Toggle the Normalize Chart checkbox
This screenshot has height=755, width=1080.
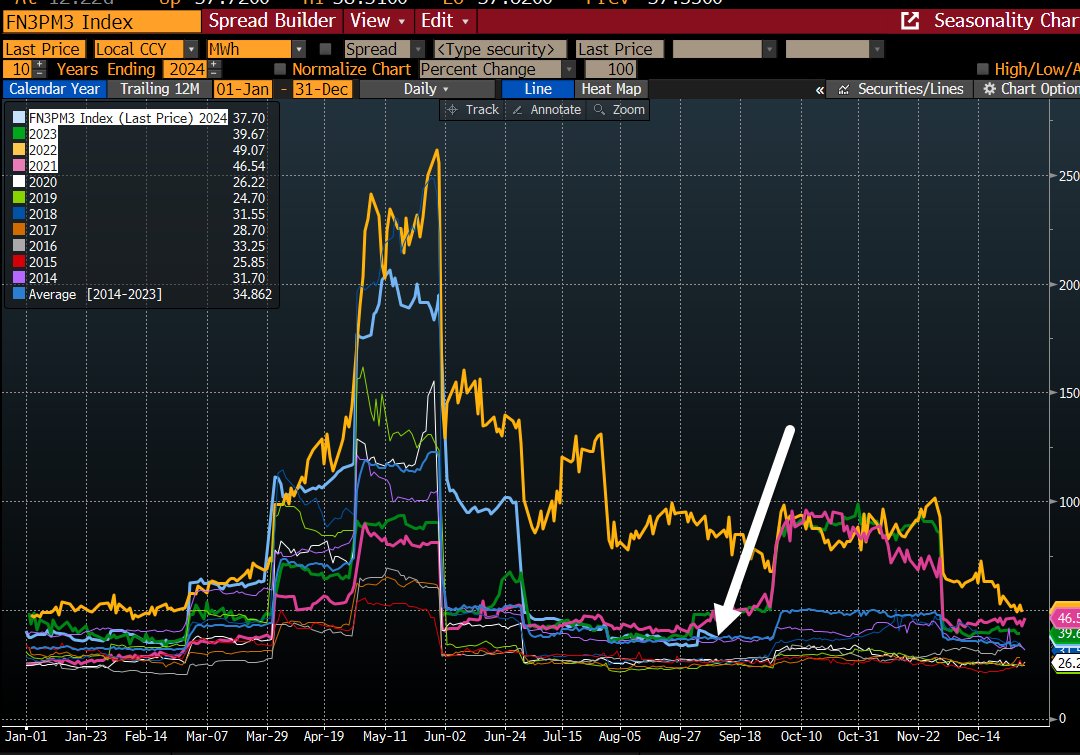[x=280, y=69]
